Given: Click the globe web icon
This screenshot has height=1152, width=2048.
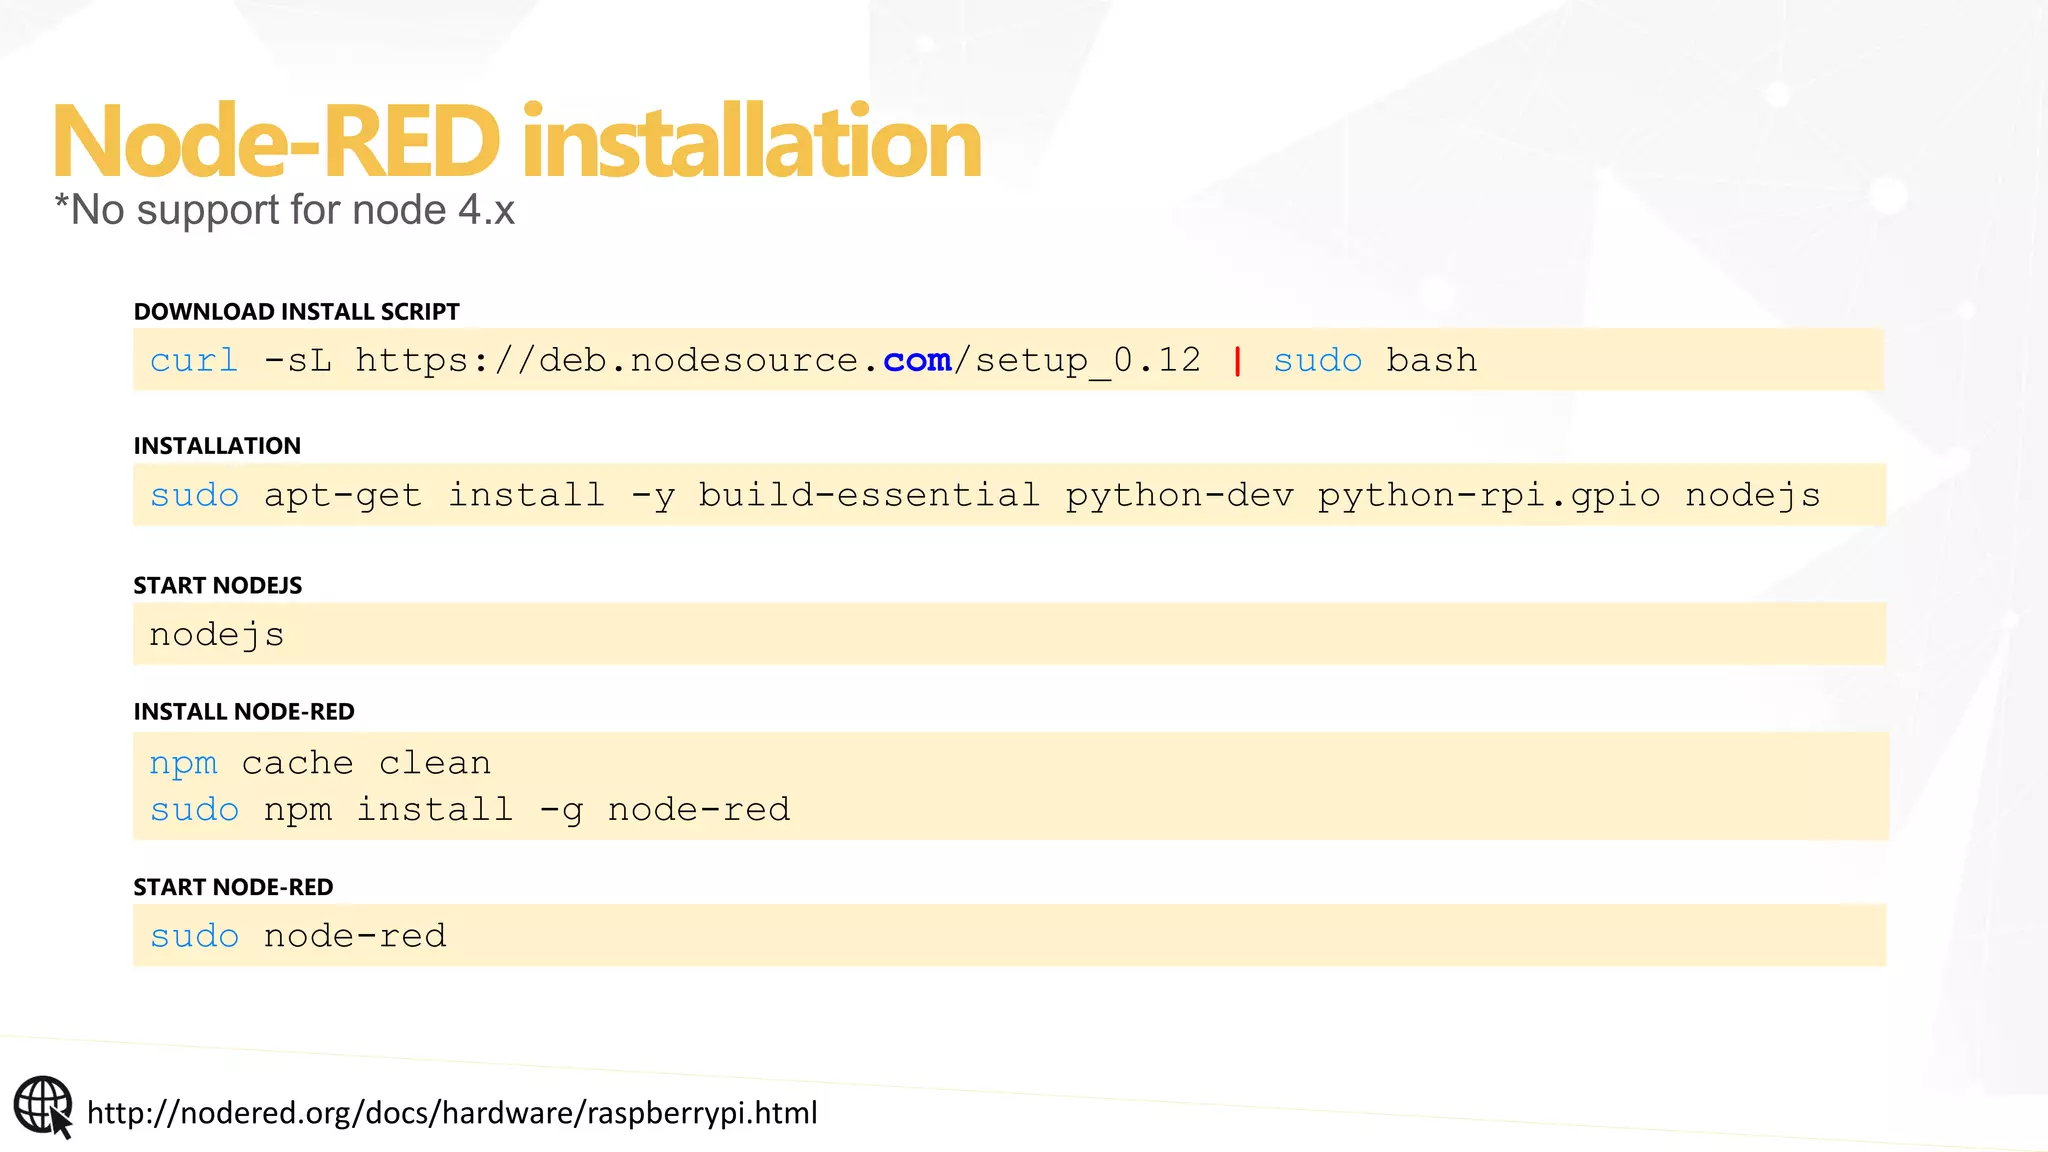Looking at the screenshot, I should click(x=43, y=1106).
